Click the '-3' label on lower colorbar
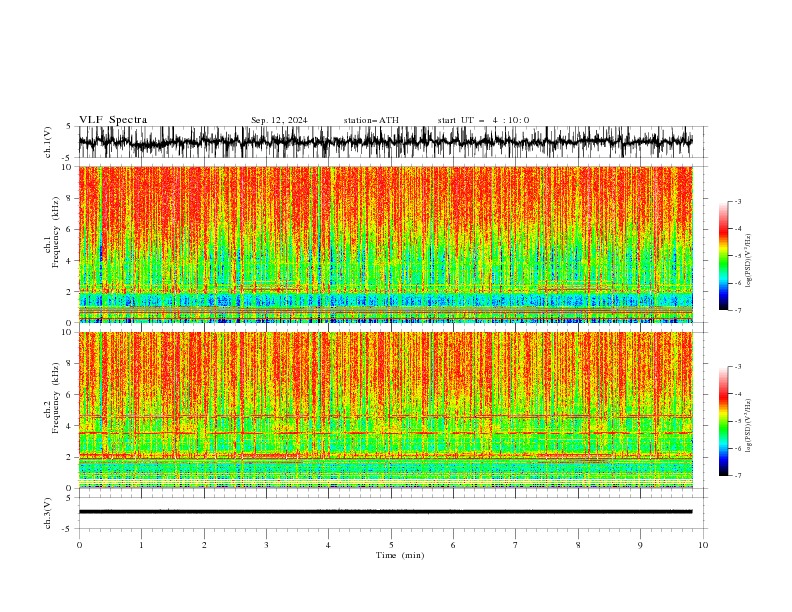 point(737,367)
